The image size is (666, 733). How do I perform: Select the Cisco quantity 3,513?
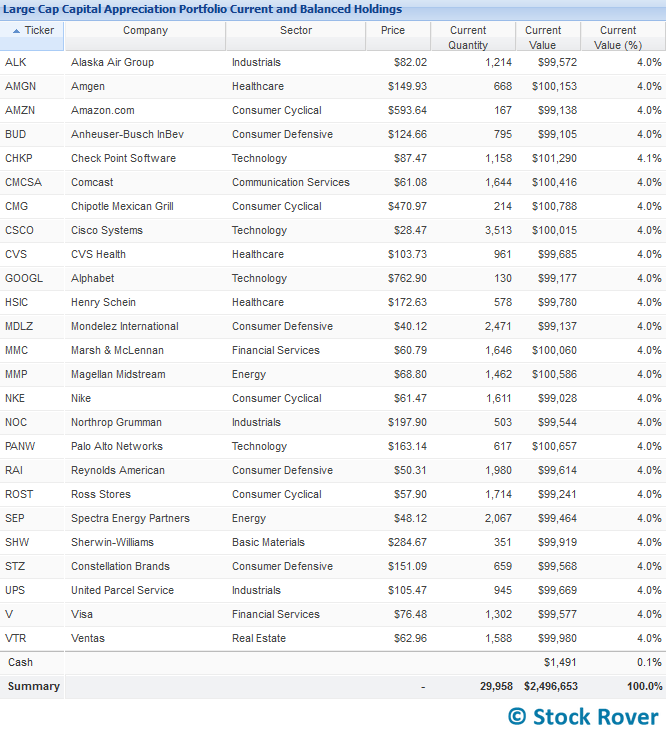pos(498,230)
